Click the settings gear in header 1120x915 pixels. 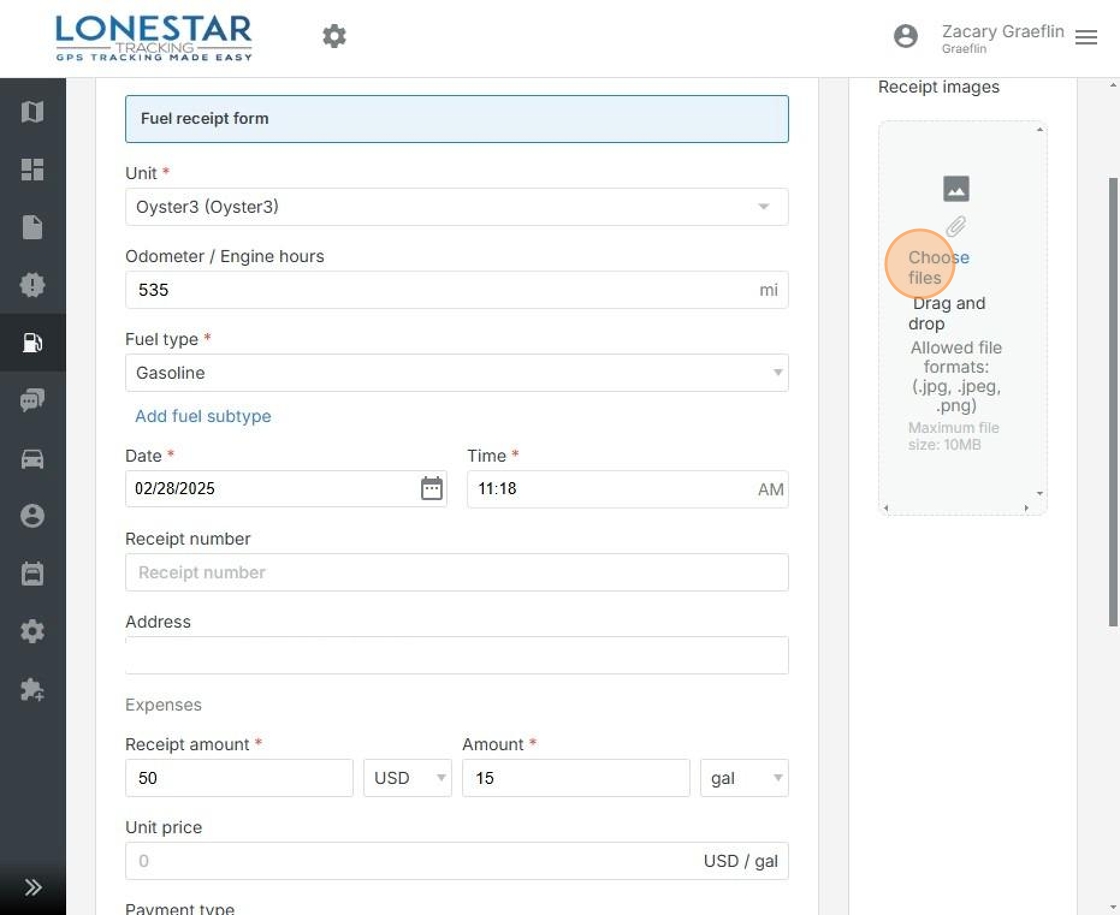click(x=334, y=37)
